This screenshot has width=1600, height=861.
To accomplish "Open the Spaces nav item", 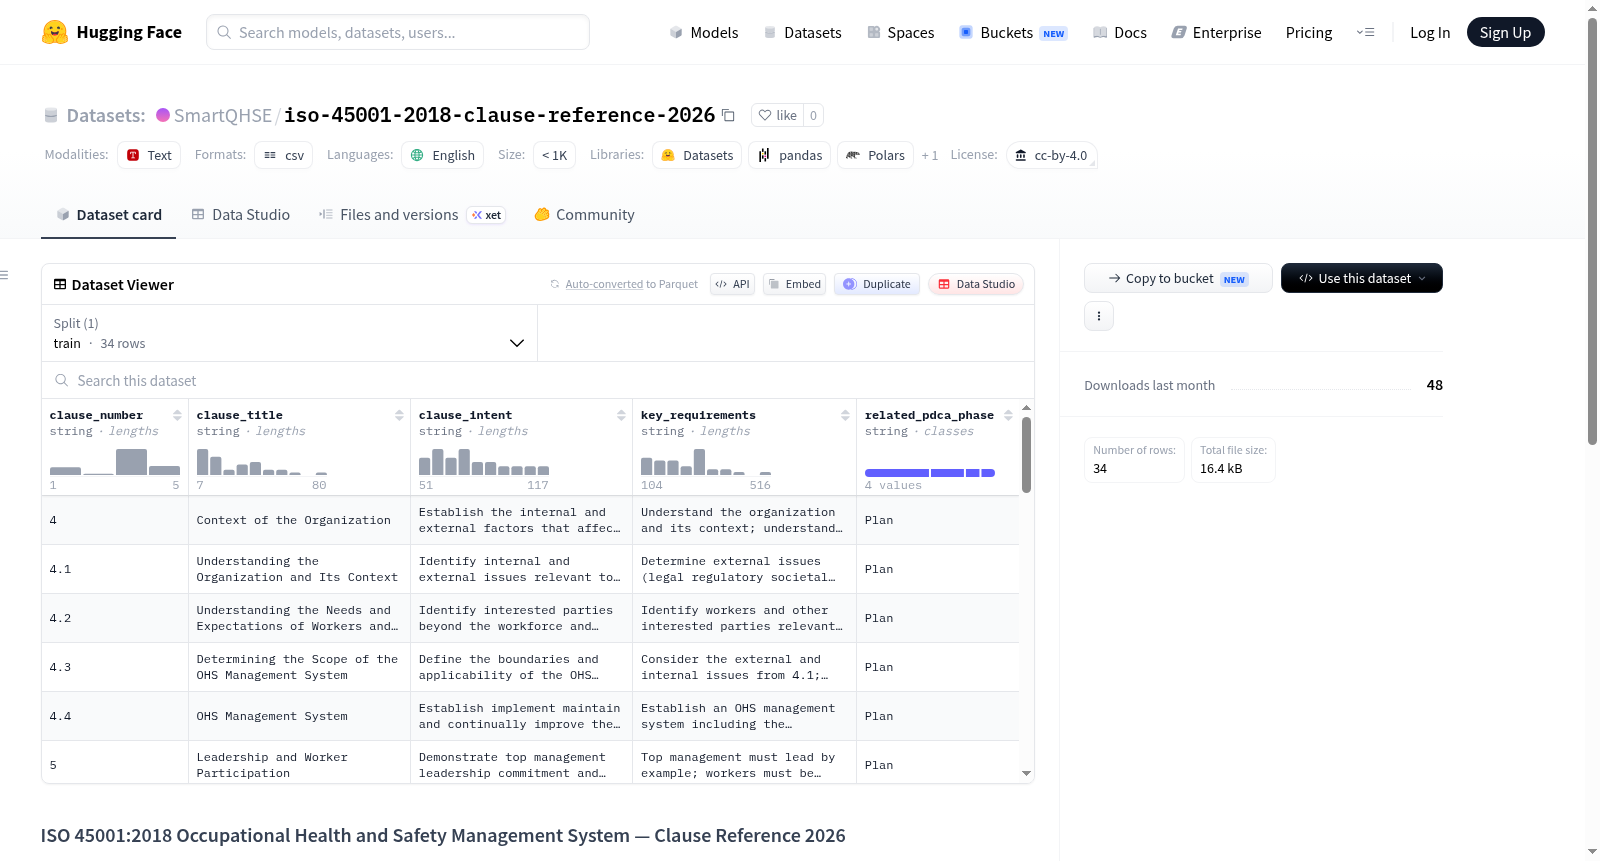I will pos(900,32).
